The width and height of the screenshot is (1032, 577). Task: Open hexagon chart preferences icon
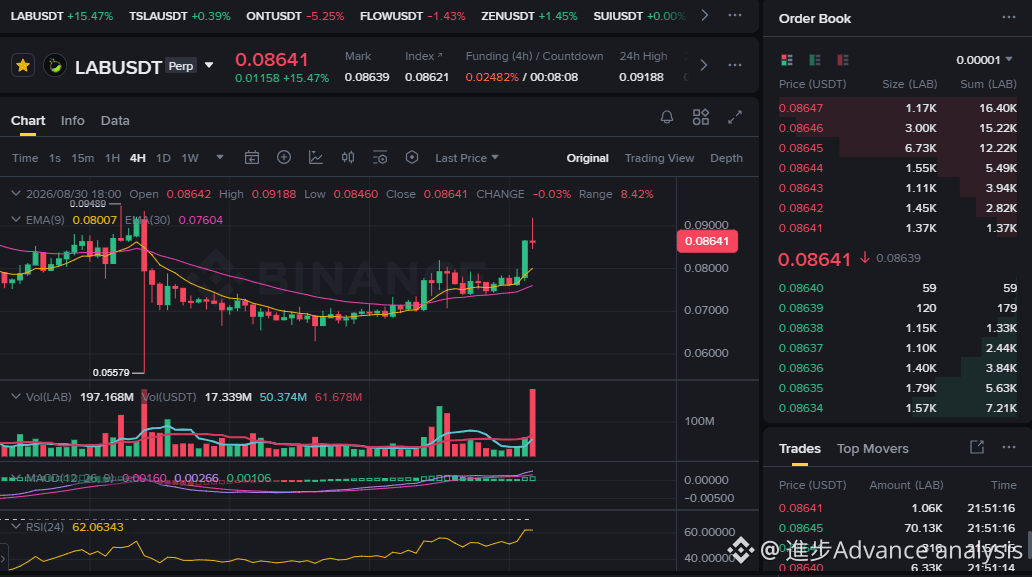412,157
